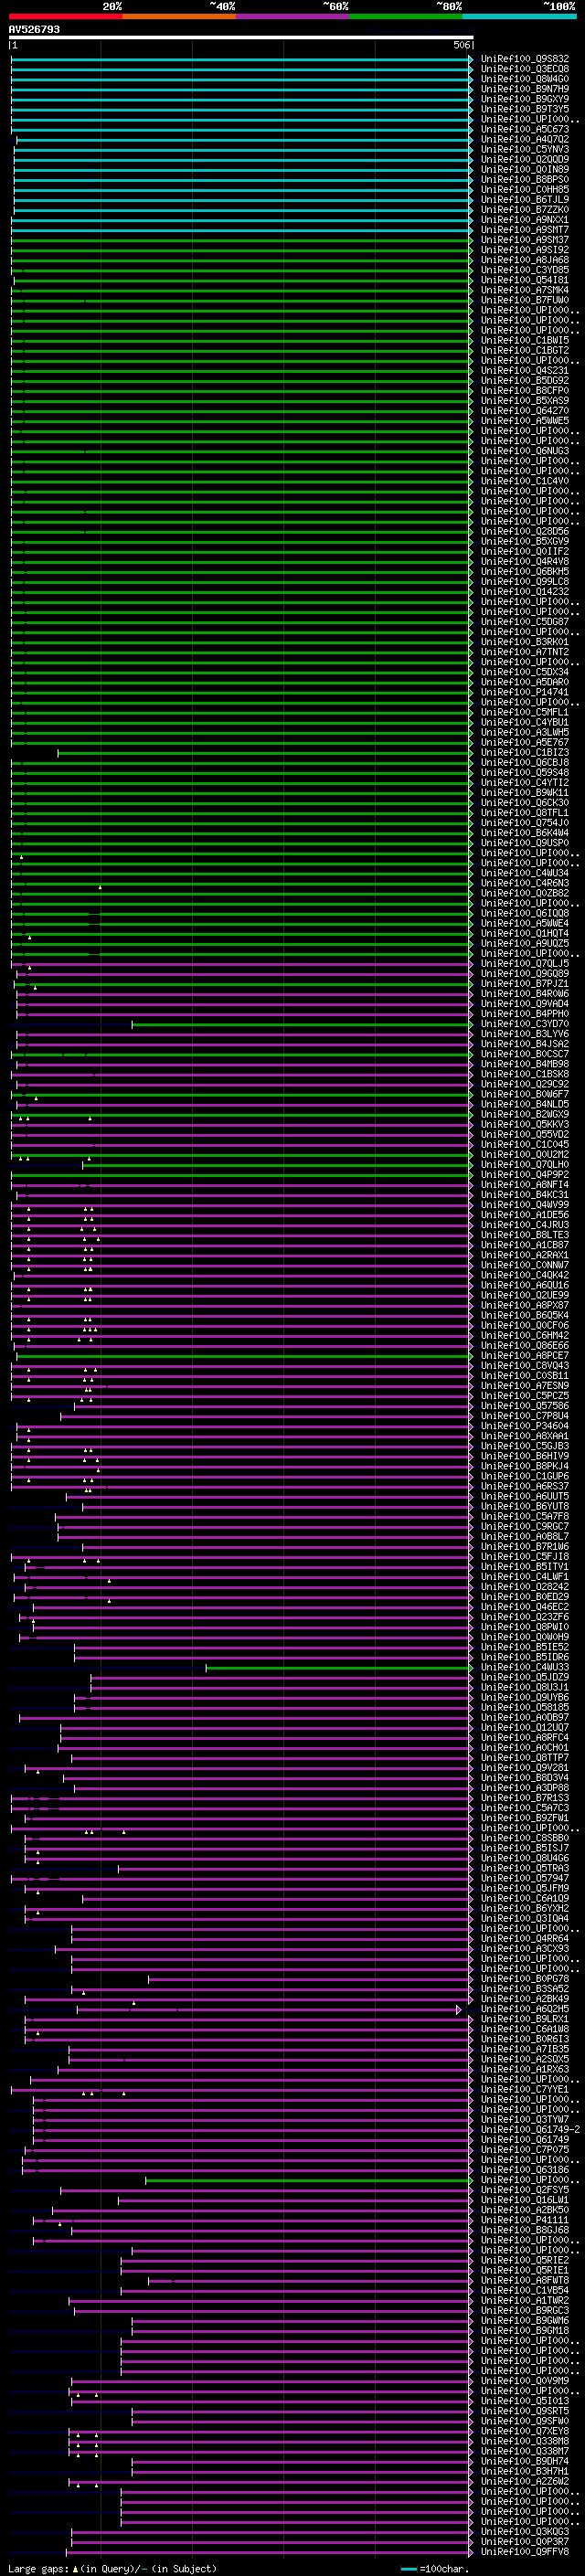This screenshot has width=585, height=2576.
Task: Open the UniRef100_C1BI23 entry
Action: pyautogui.click(x=525, y=752)
